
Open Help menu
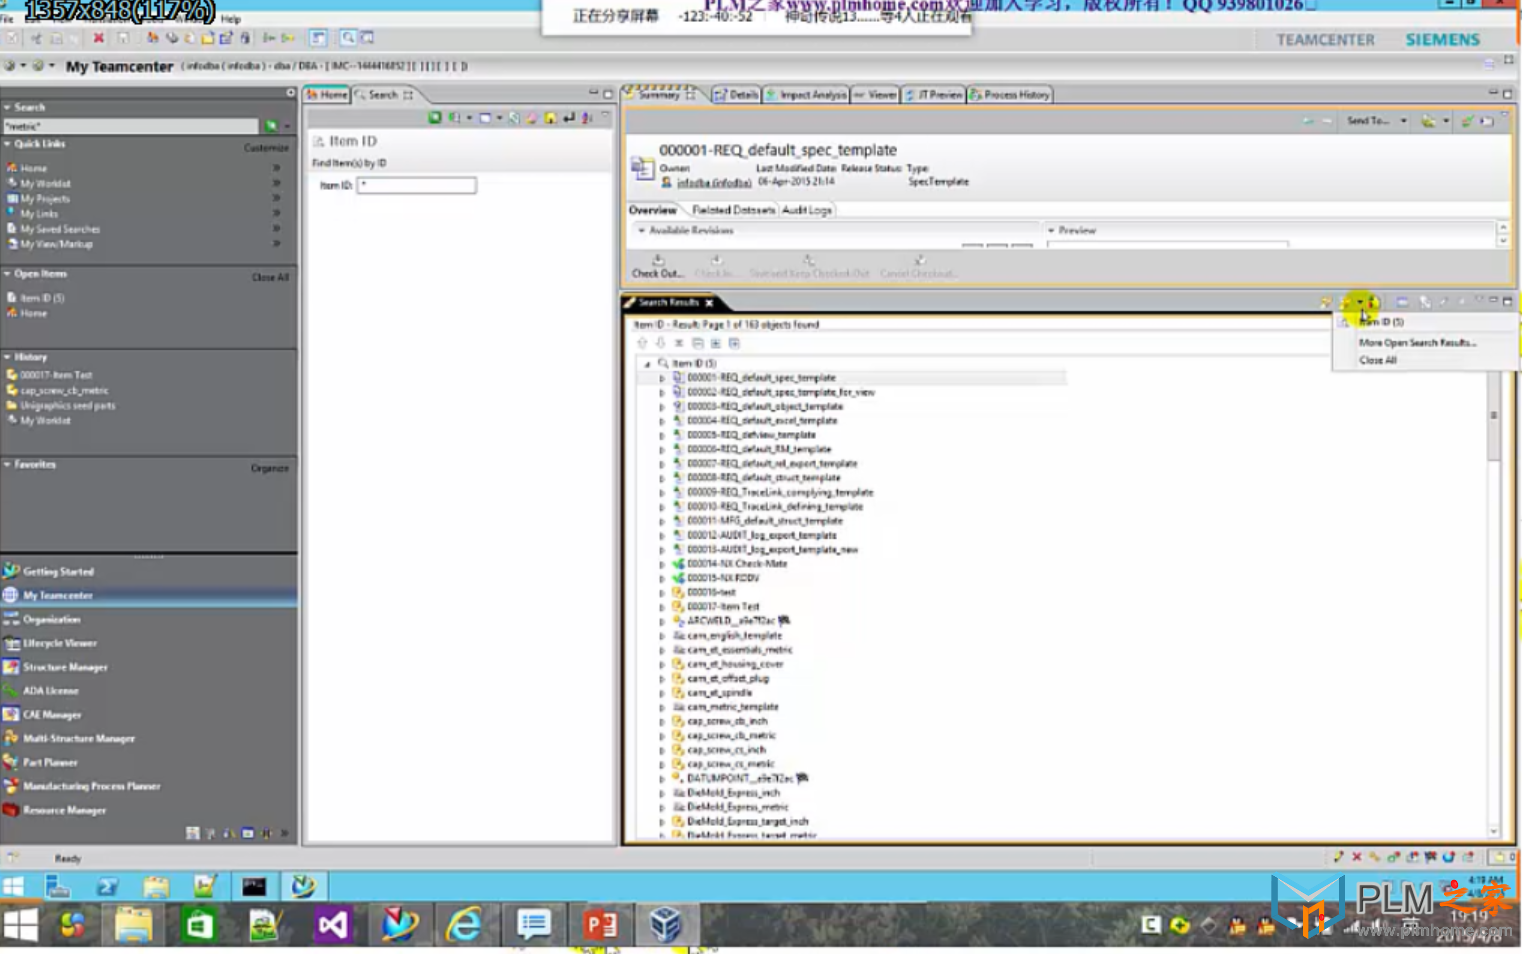pos(231,19)
